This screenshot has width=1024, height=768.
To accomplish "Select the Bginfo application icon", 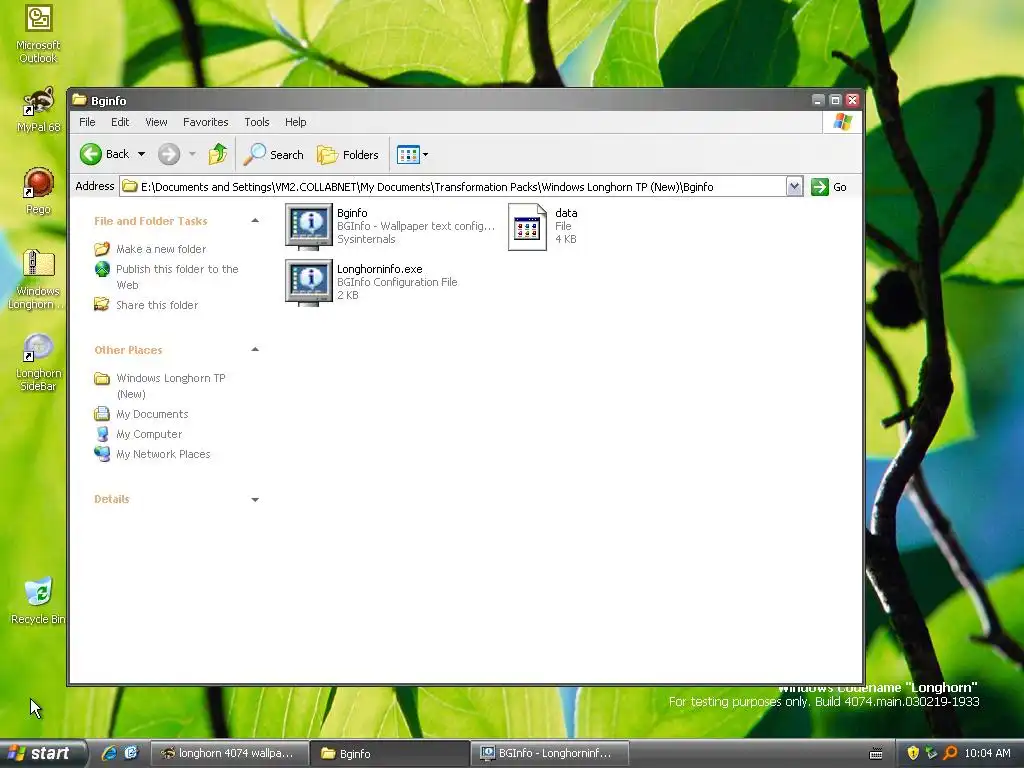I will [x=309, y=226].
